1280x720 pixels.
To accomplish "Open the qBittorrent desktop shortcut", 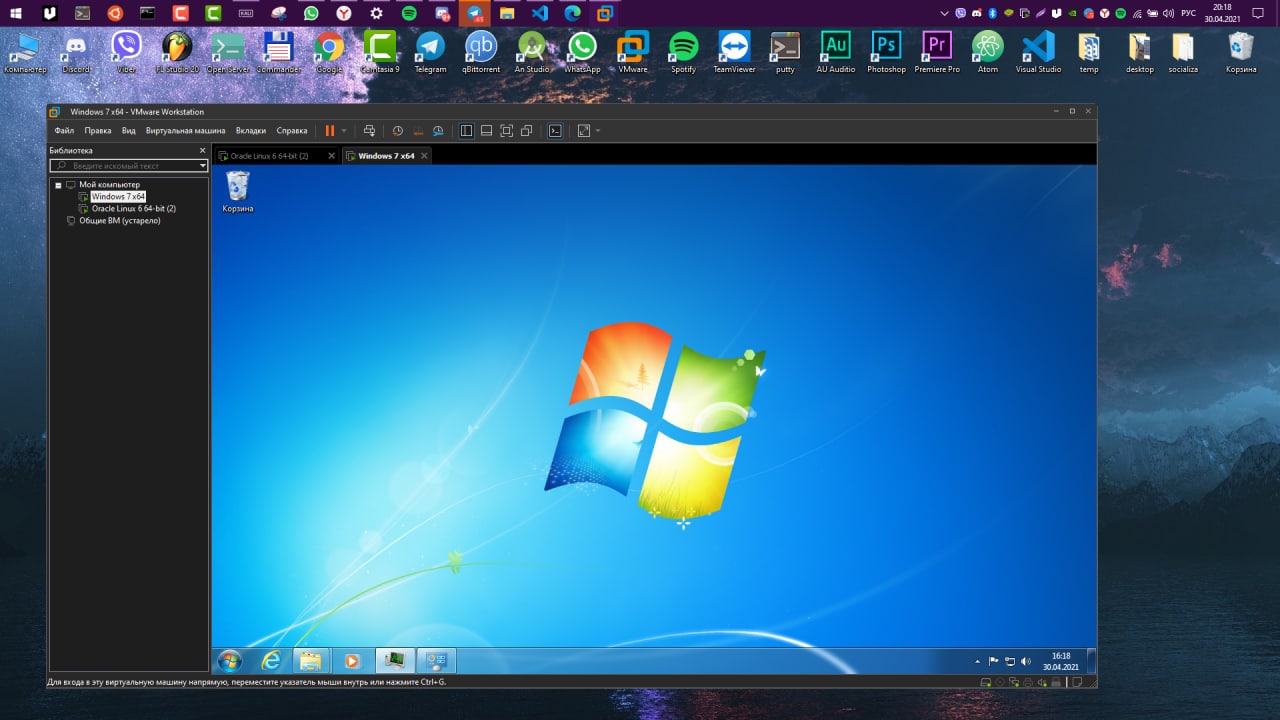I will pyautogui.click(x=481, y=52).
